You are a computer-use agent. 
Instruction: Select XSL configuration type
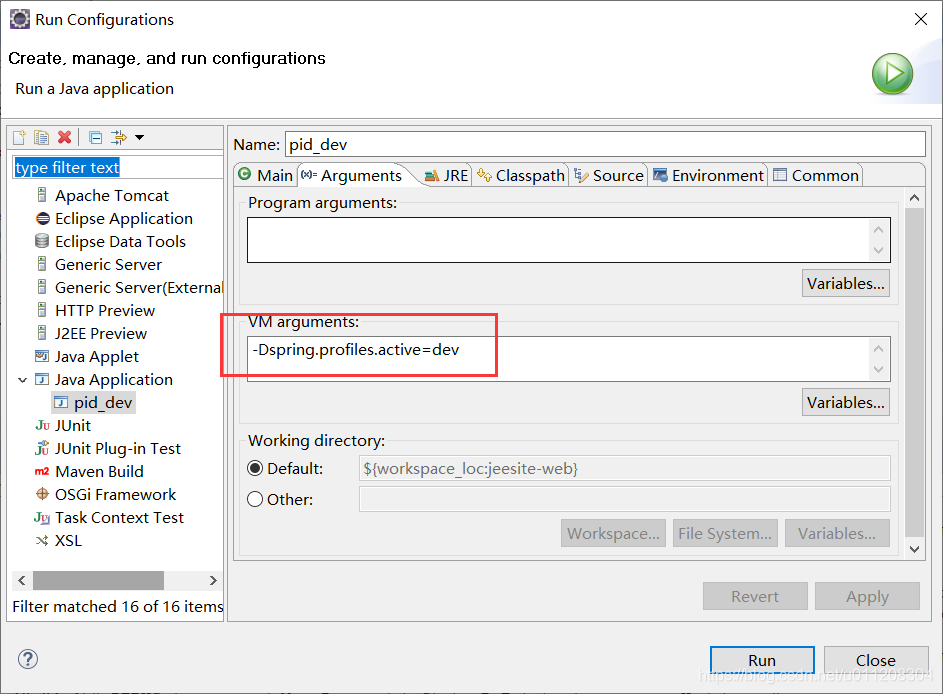point(68,541)
